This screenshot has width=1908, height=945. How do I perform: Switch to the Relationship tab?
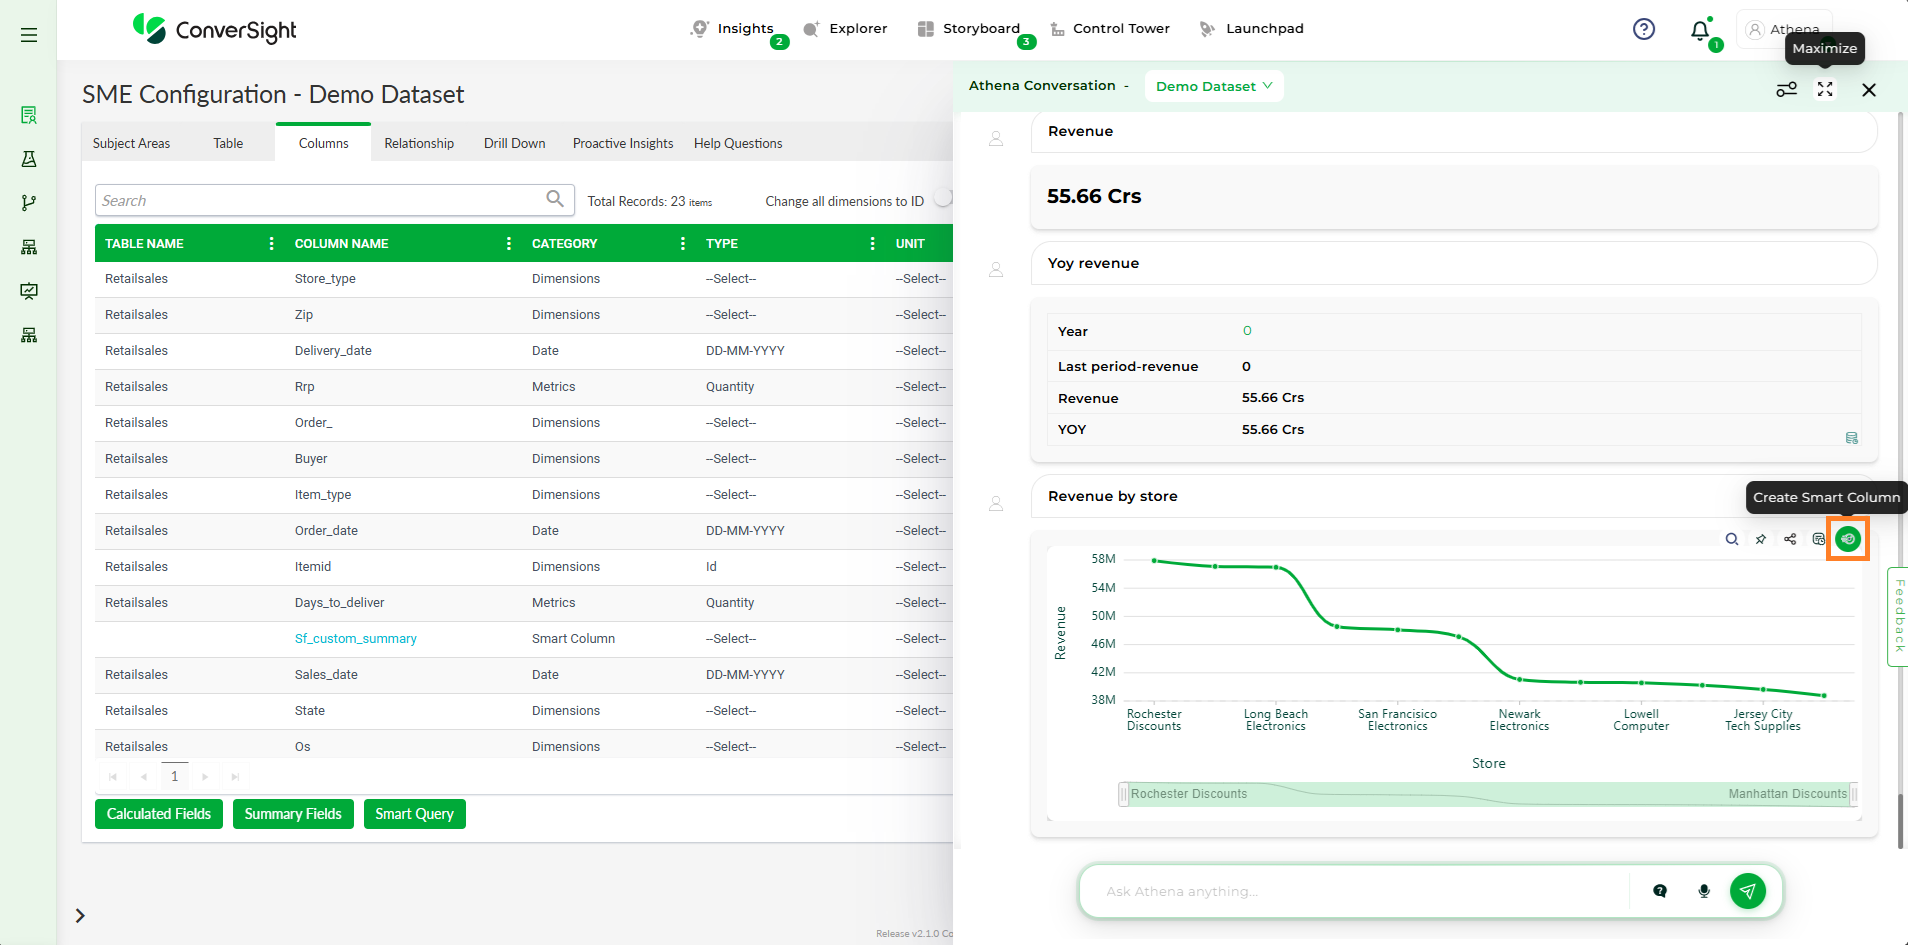[419, 143]
